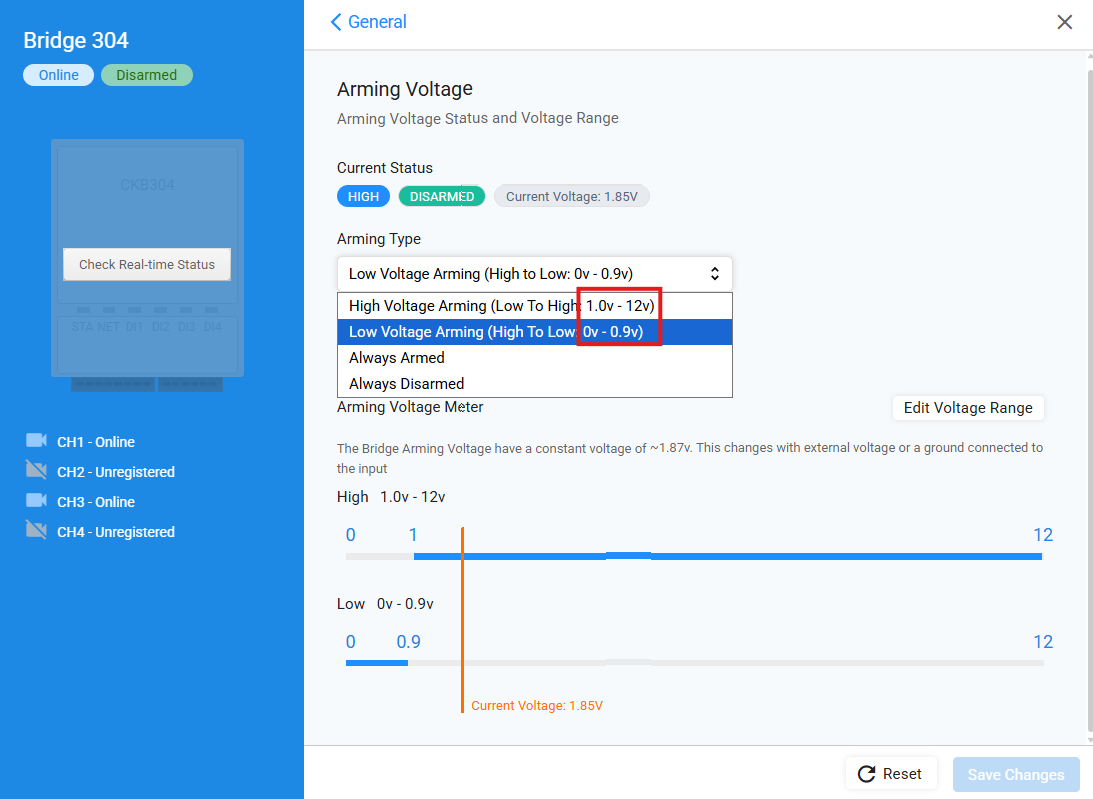The height and width of the screenshot is (799, 1093).
Task: Open the Arming Type dropdown
Action: coord(534,274)
